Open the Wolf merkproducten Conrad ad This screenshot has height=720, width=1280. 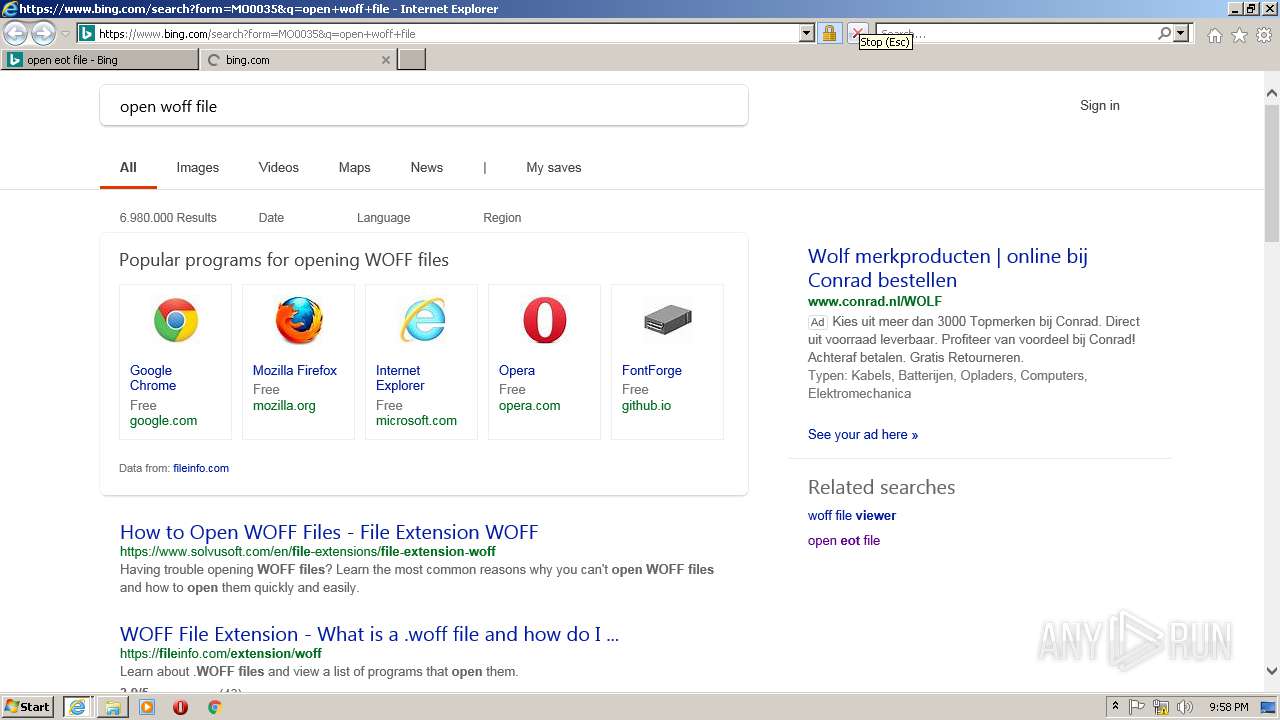pyautogui.click(x=947, y=268)
